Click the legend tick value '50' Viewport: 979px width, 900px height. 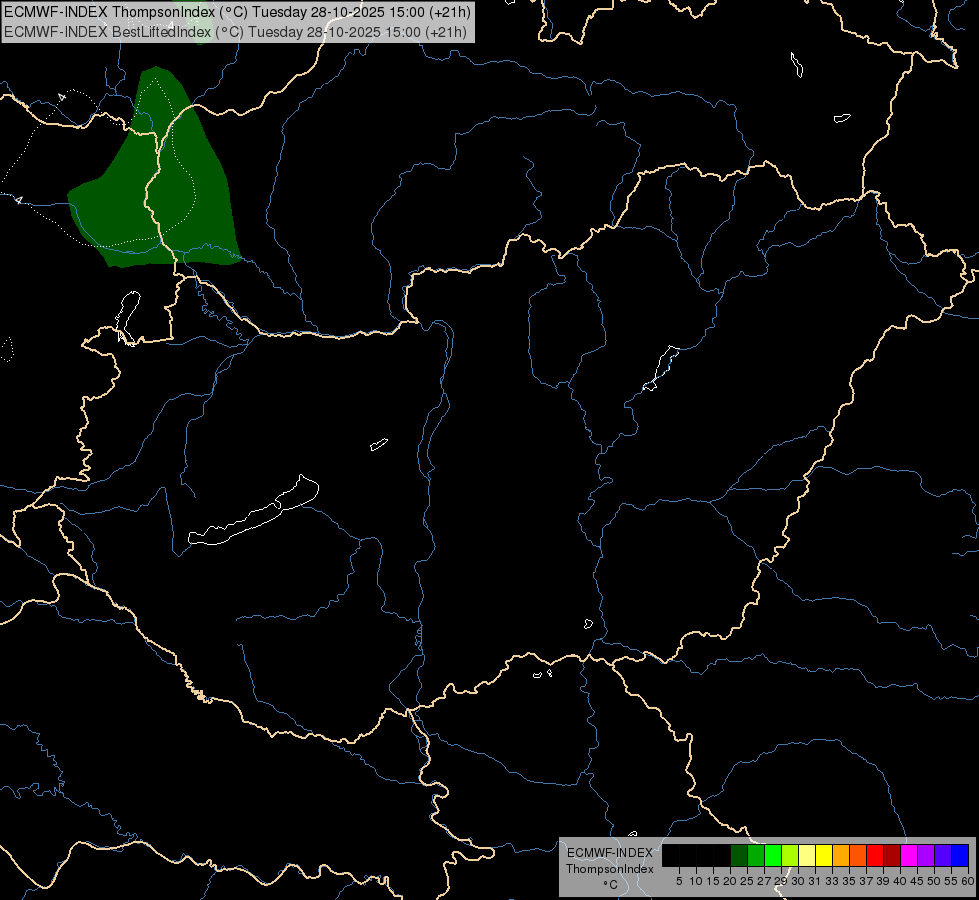(x=933, y=881)
